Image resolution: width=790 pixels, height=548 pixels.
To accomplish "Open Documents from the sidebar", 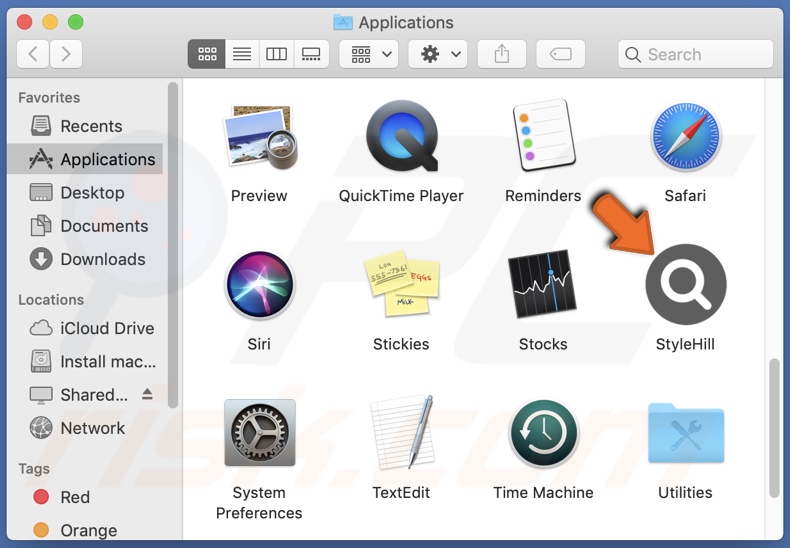I will coord(86,226).
